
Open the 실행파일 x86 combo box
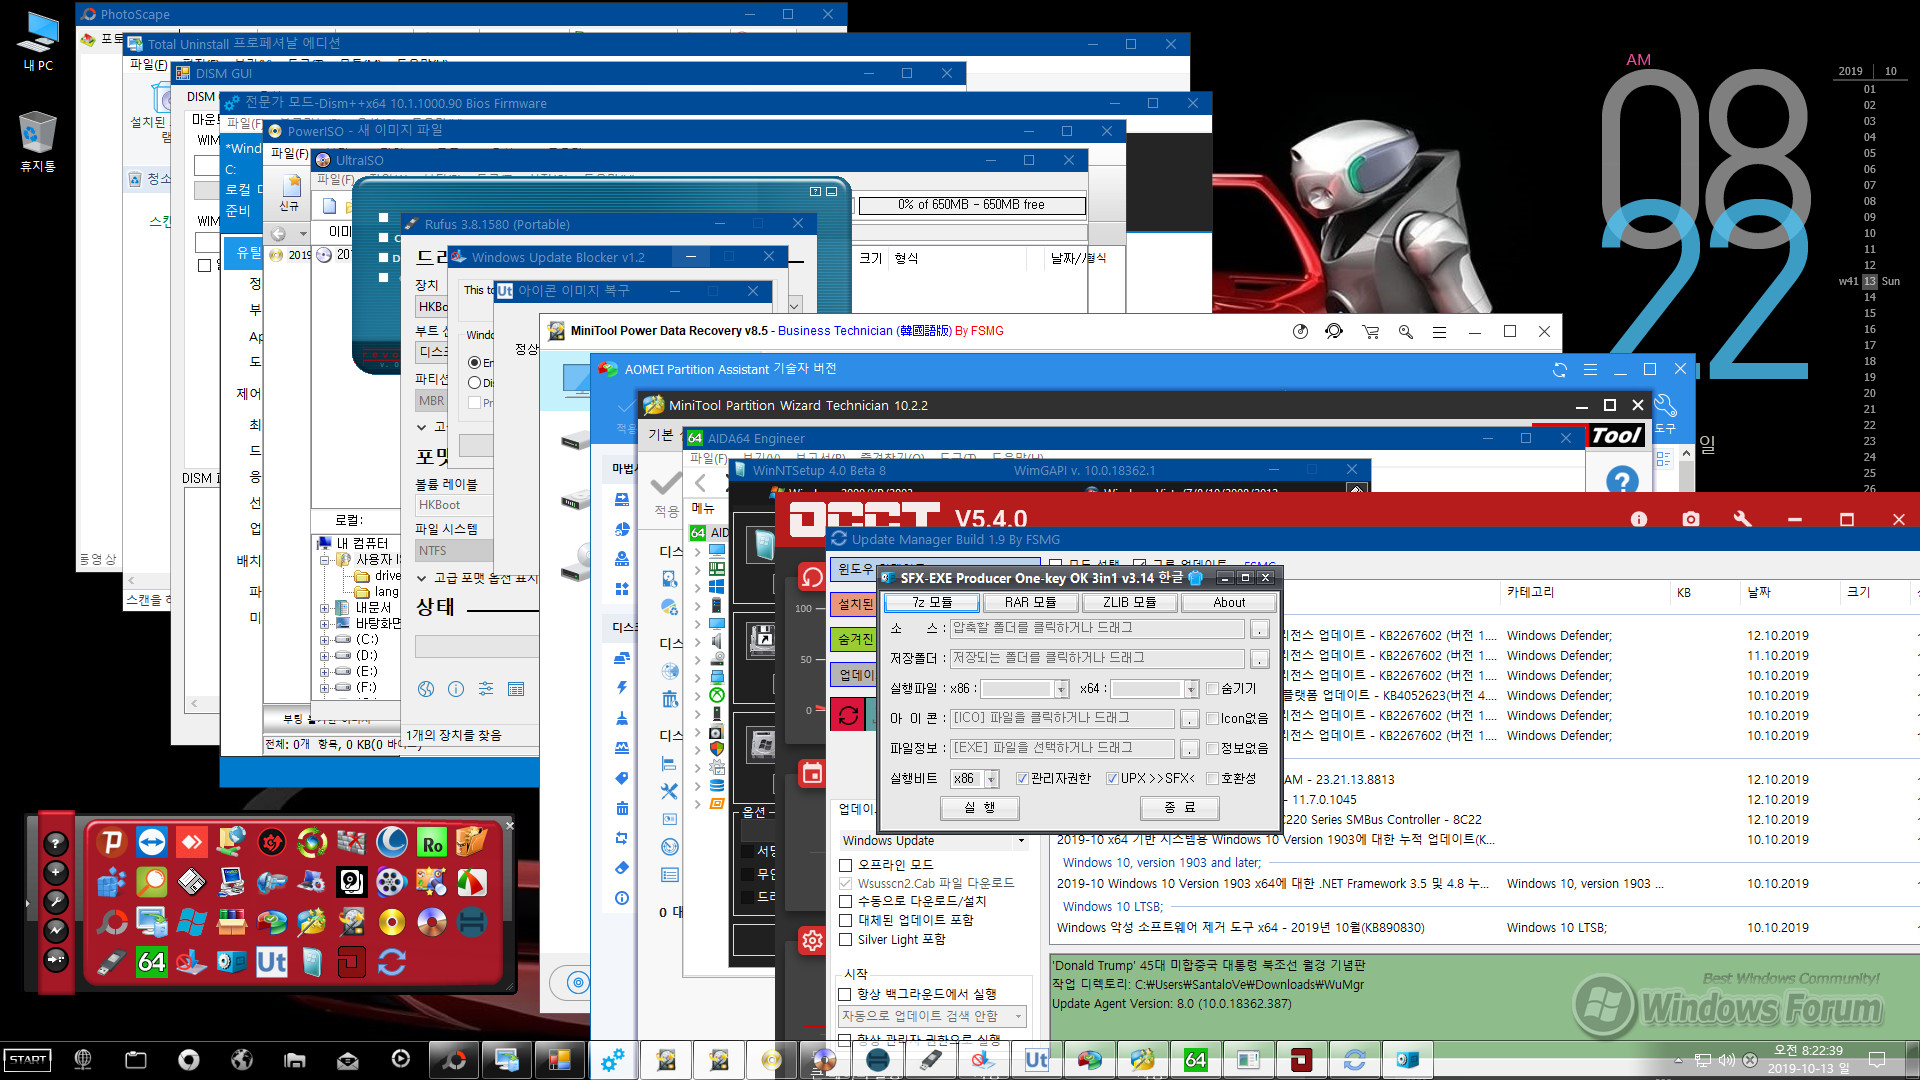pos(1024,689)
